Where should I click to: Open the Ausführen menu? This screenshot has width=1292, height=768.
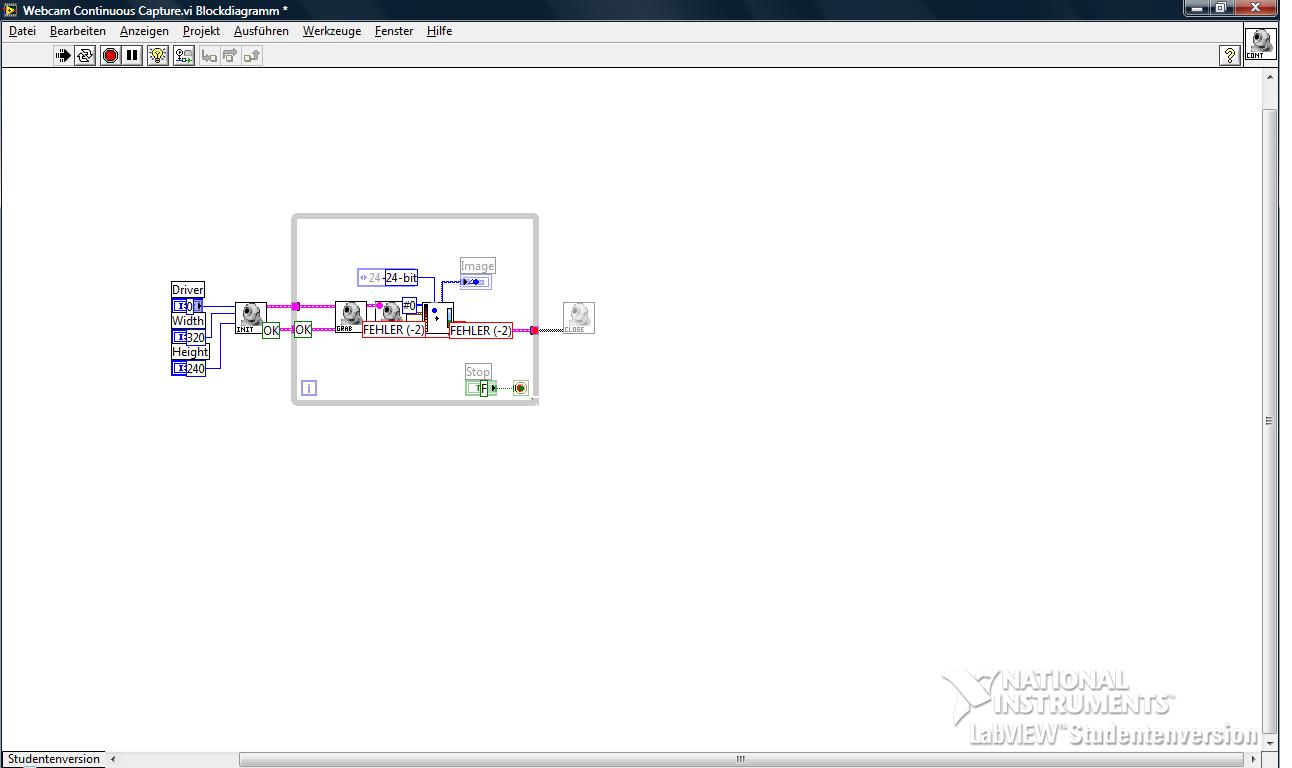tap(261, 31)
